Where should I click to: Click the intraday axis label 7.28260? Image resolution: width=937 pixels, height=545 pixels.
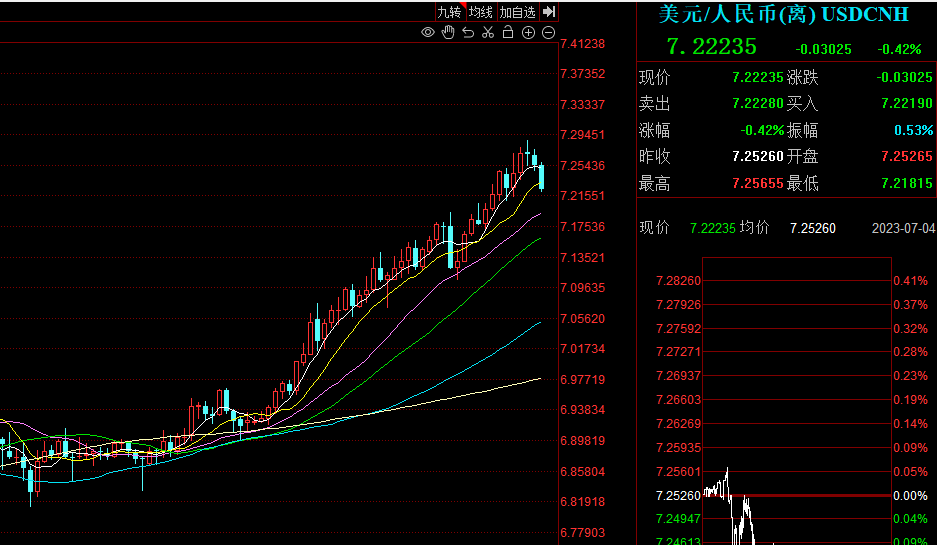[678, 281]
